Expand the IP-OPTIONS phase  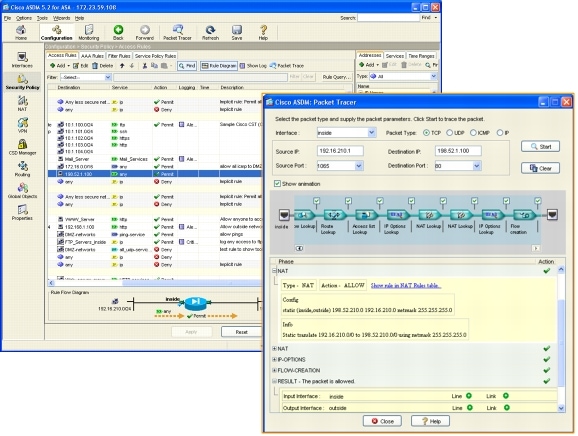tap(274, 359)
